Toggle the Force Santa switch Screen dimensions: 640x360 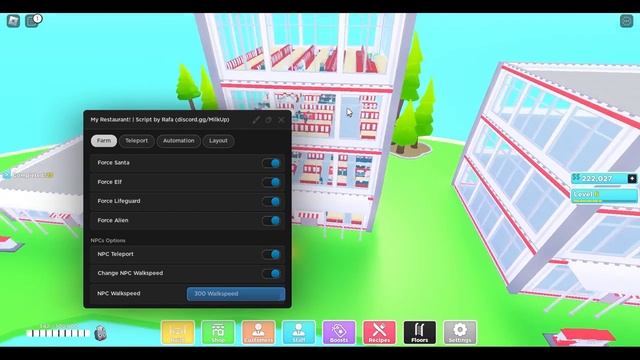click(271, 163)
